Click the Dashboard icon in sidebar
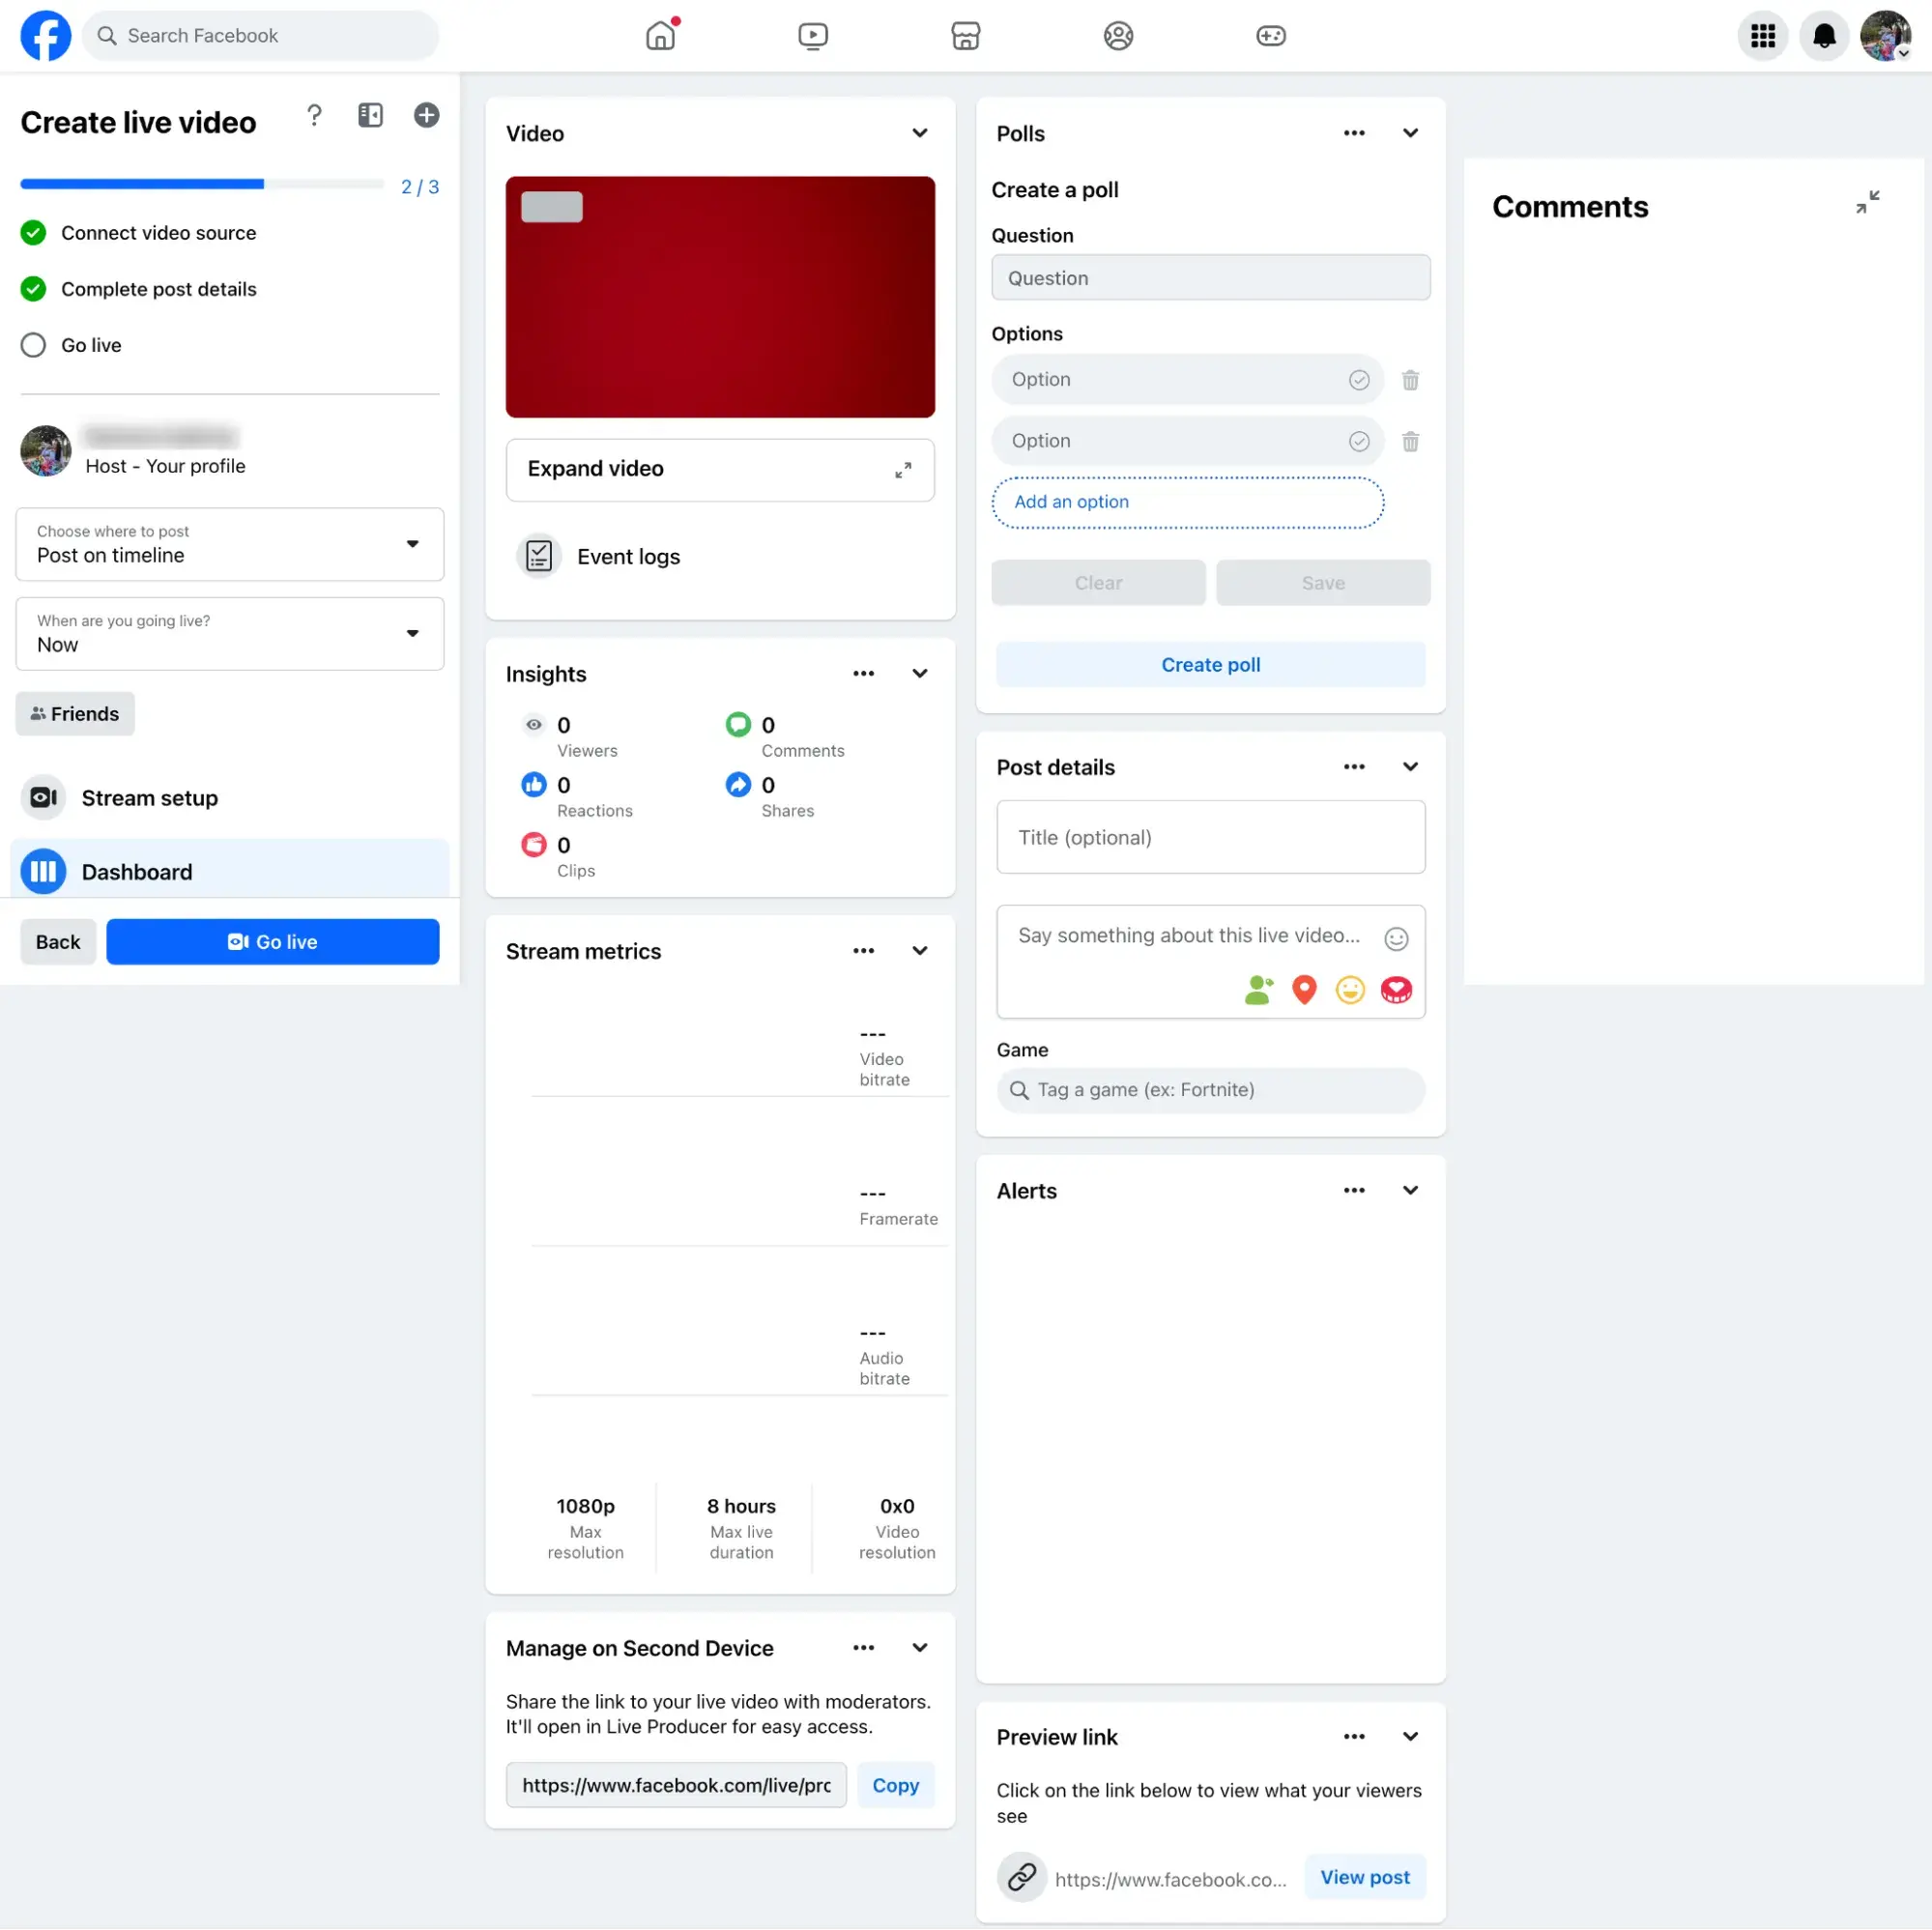This screenshot has height=1930, width=1932. [x=43, y=872]
